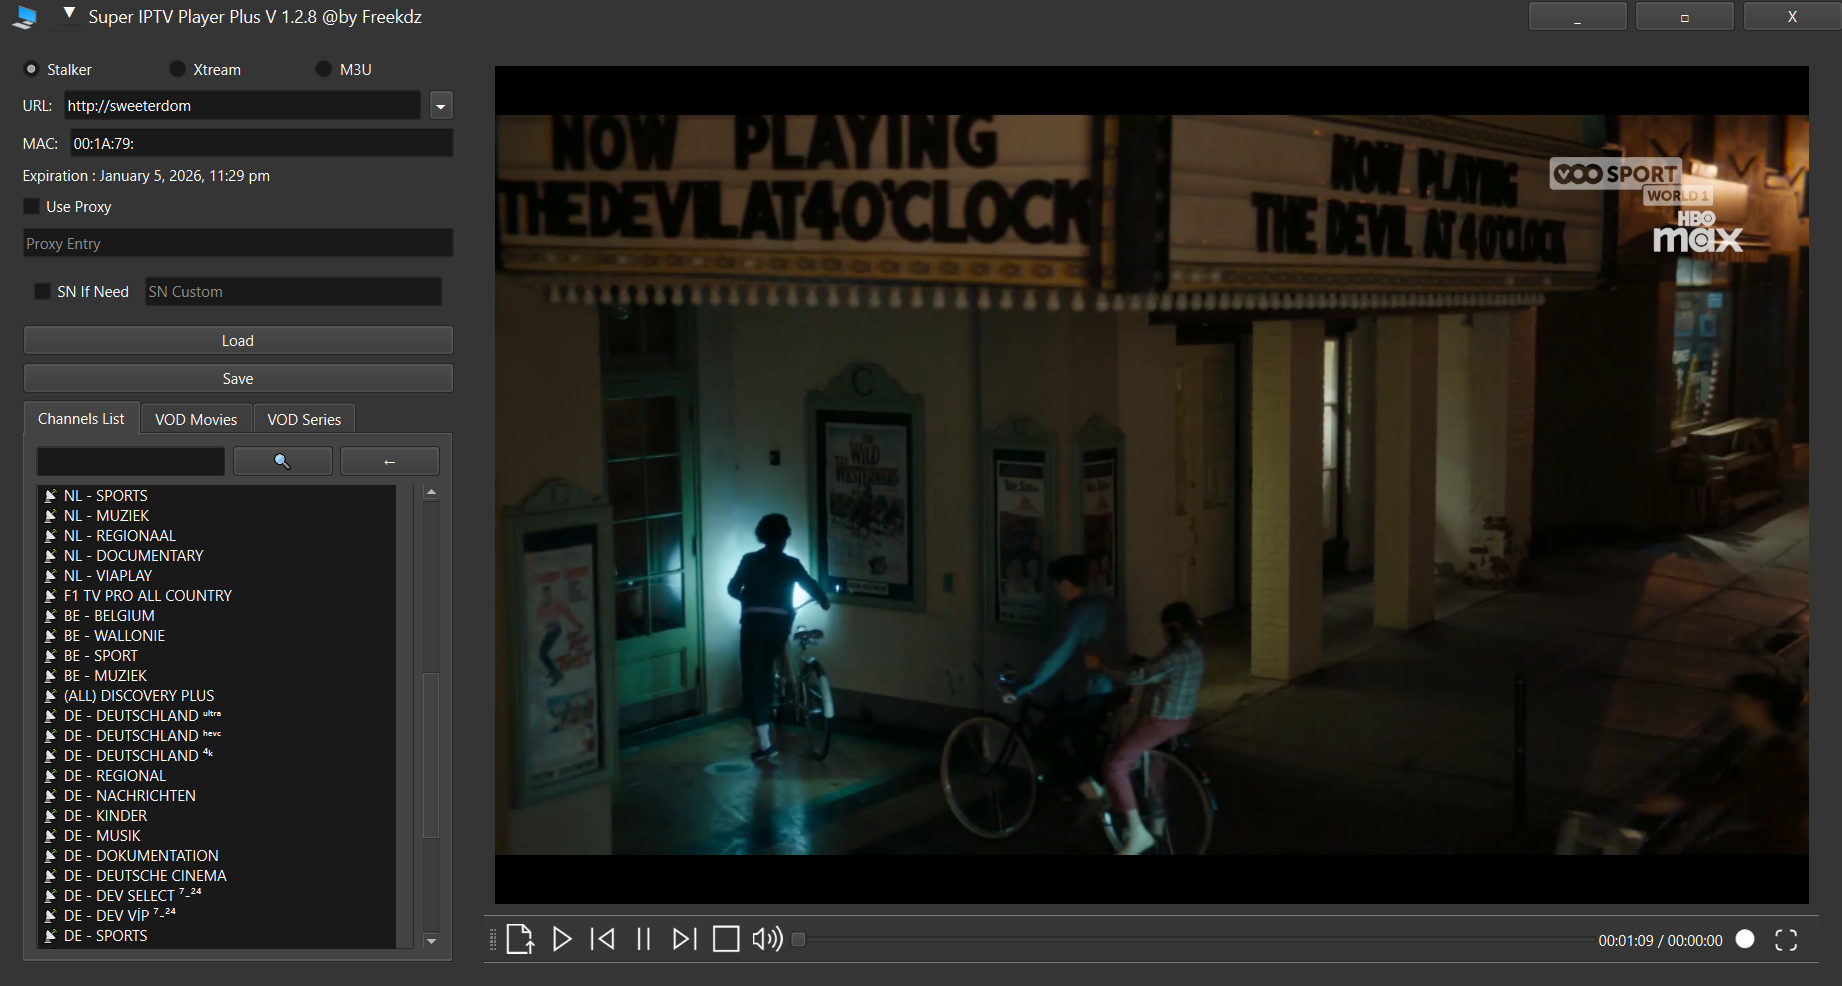Skip to the next channel
The width and height of the screenshot is (1842, 986).
(685, 939)
